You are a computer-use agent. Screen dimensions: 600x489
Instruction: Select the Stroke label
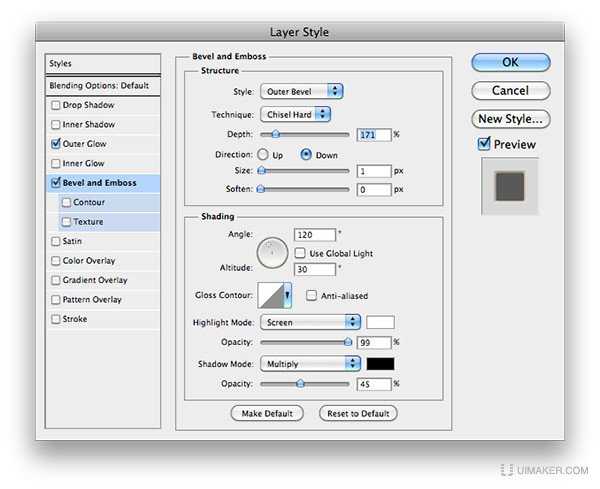point(75,319)
